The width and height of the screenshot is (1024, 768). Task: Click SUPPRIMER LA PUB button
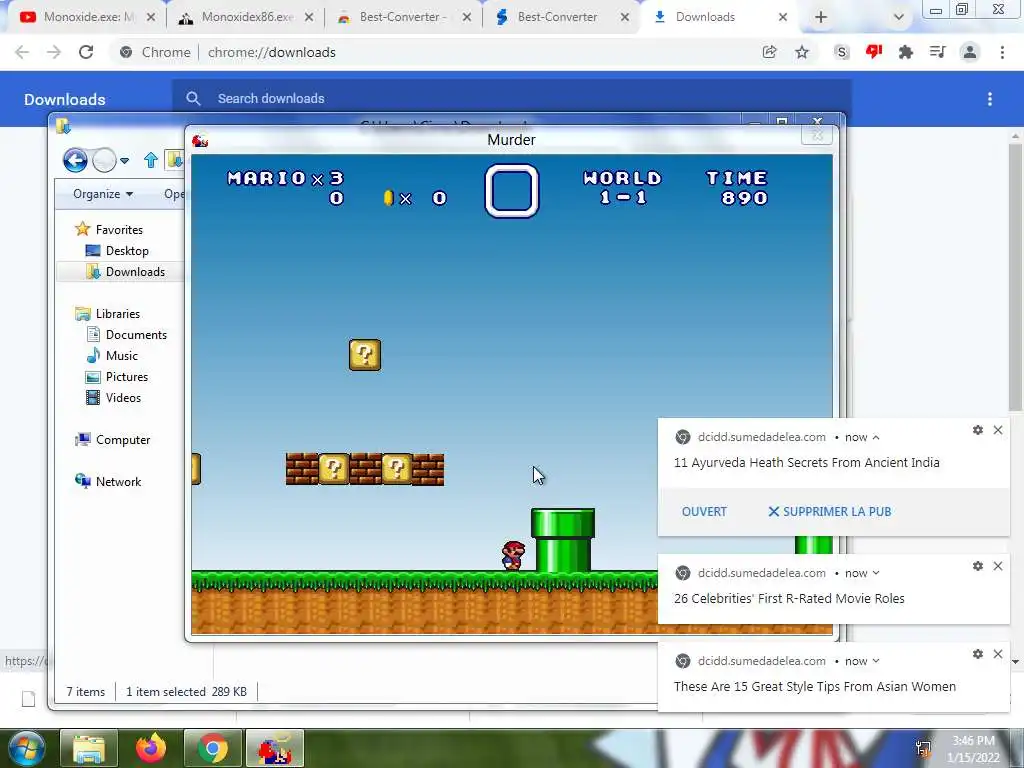[829, 512]
